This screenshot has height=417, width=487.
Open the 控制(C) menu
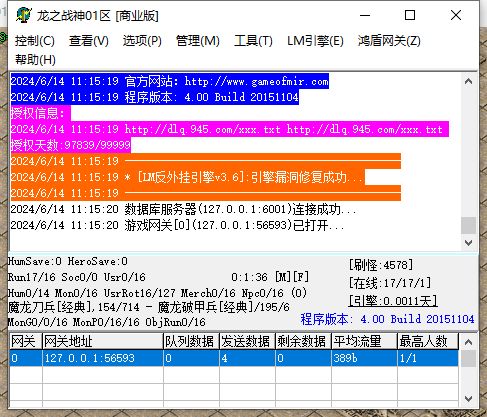[35, 41]
